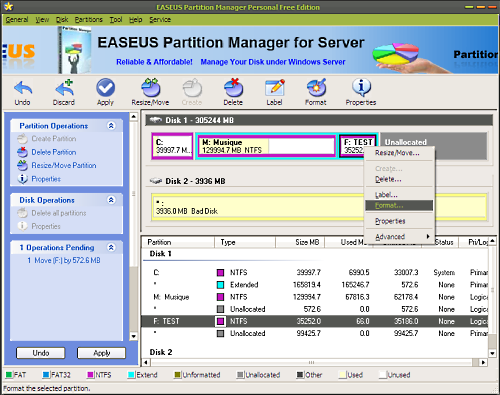
Task: Click the Undo toolbar icon
Action: tap(23, 88)
